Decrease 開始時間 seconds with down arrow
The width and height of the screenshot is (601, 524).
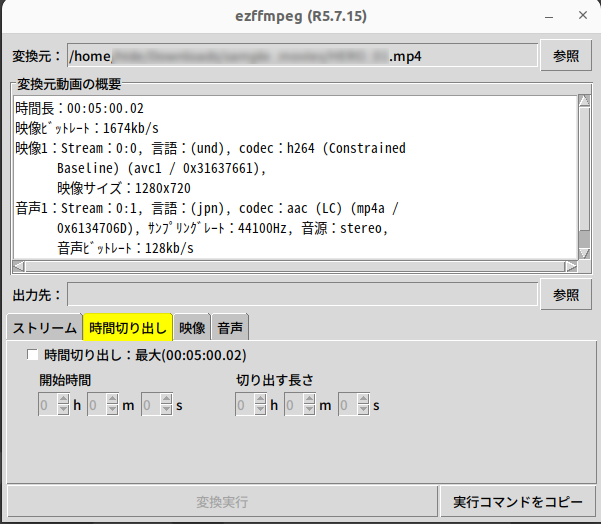coord(166,410)
